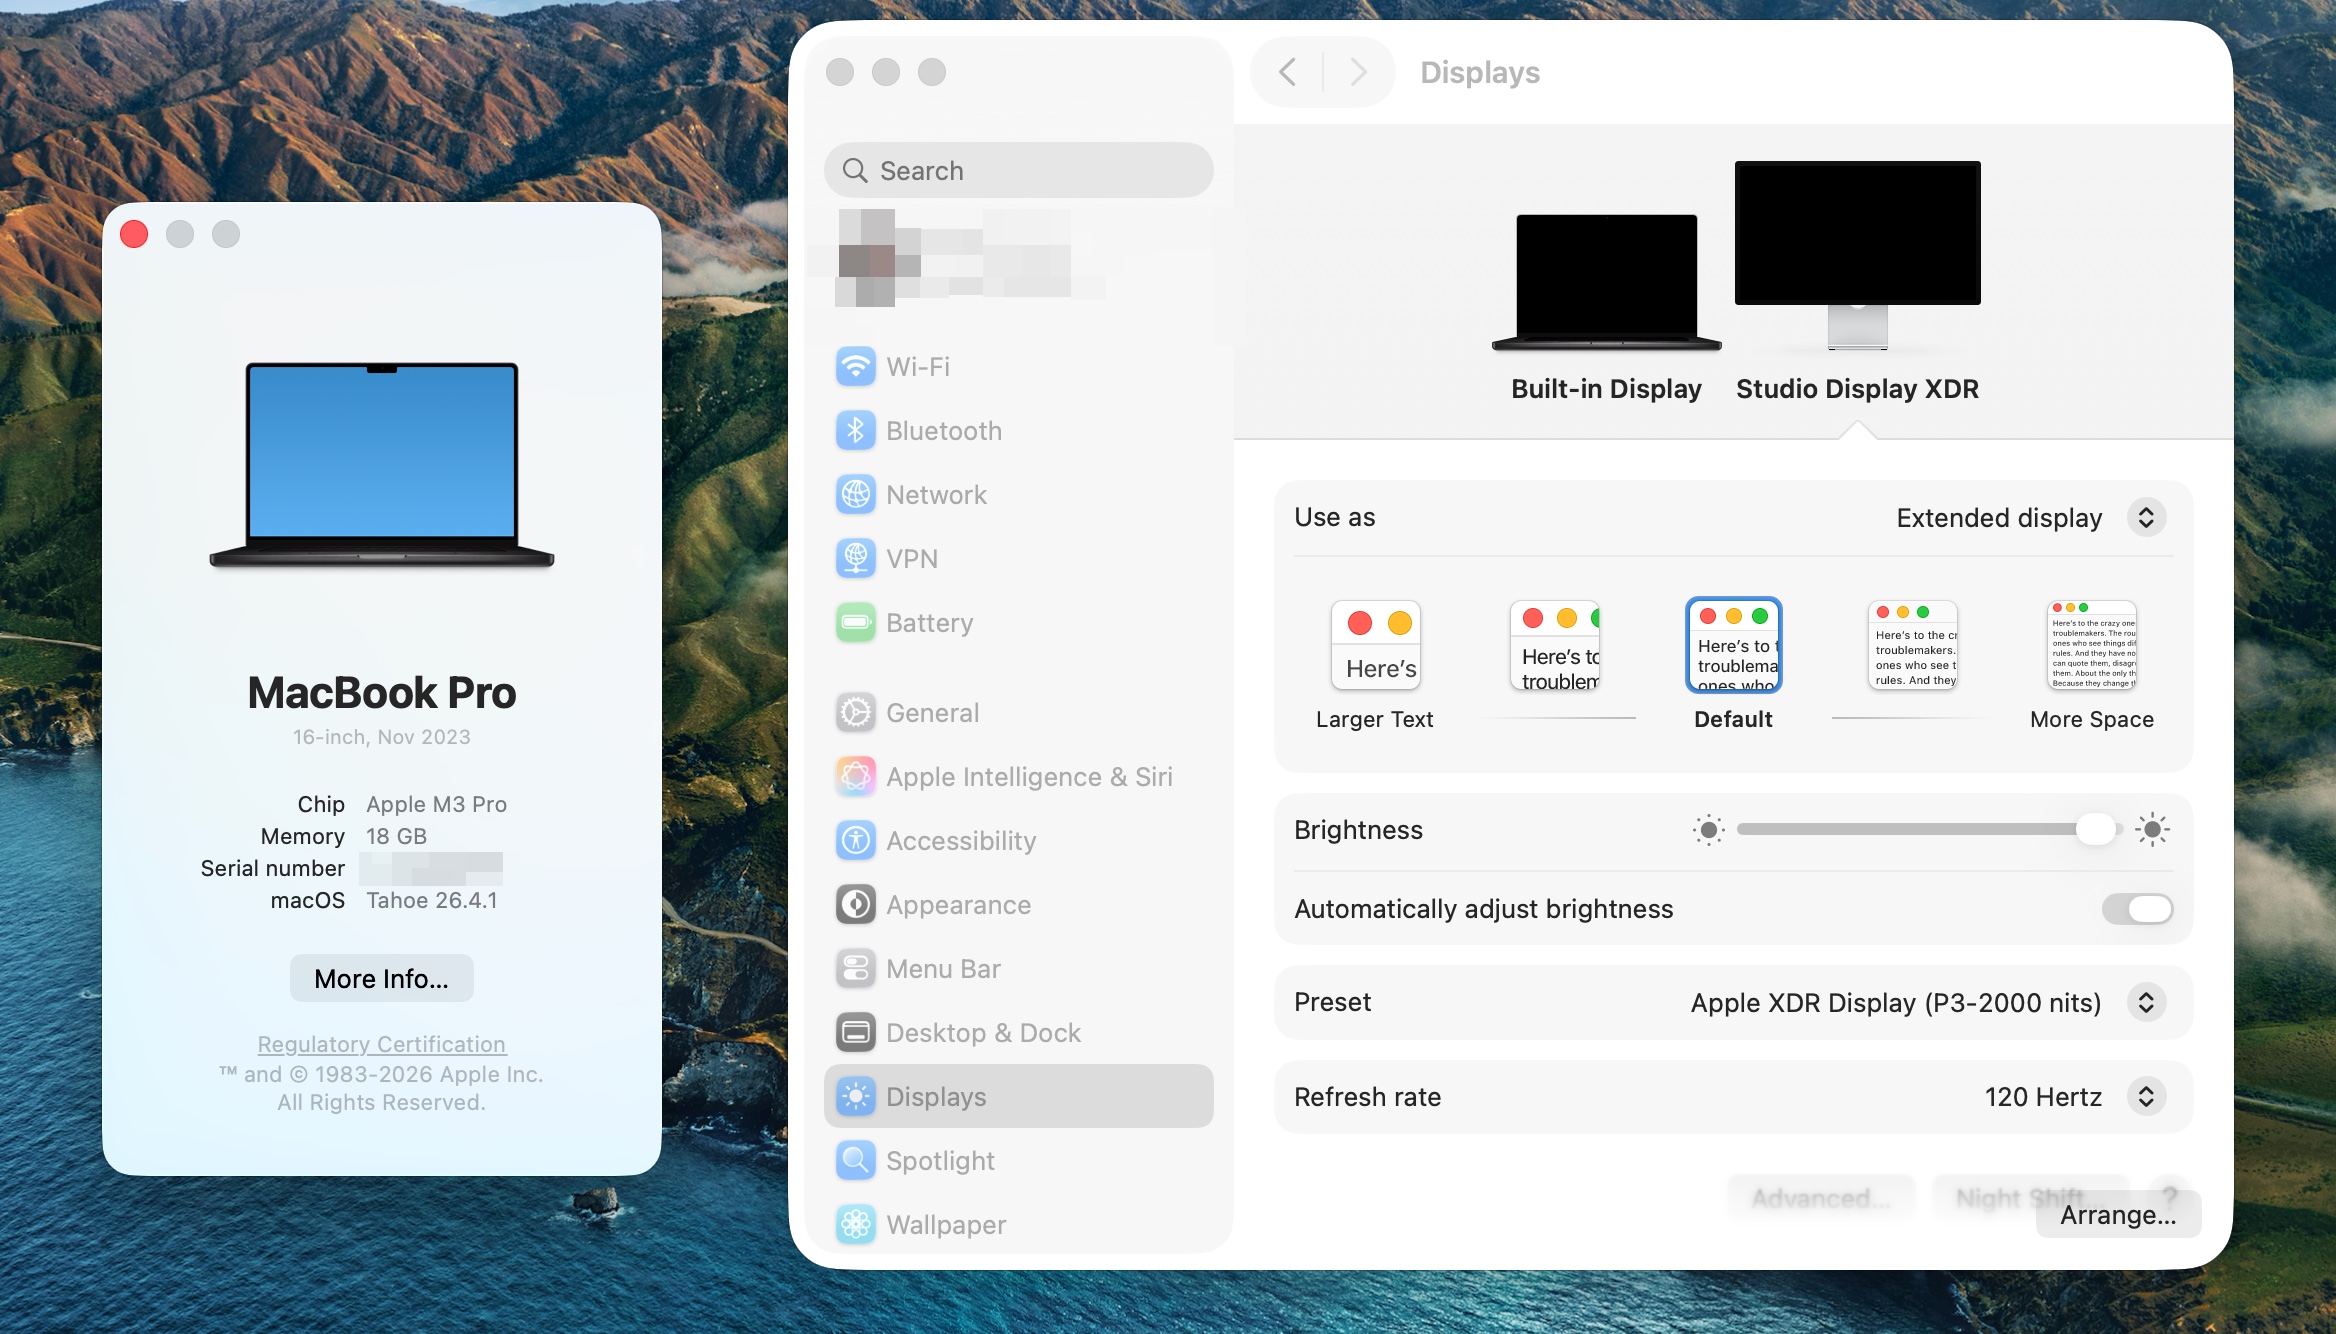Screen dimensions: 2336x1334
Task: Select the Network globe icon
Action: click(856, 495)
